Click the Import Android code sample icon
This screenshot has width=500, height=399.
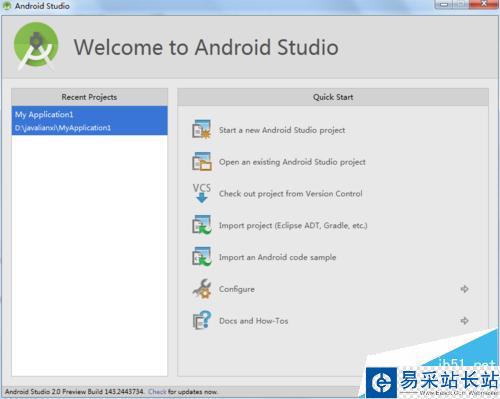(202, 256)
